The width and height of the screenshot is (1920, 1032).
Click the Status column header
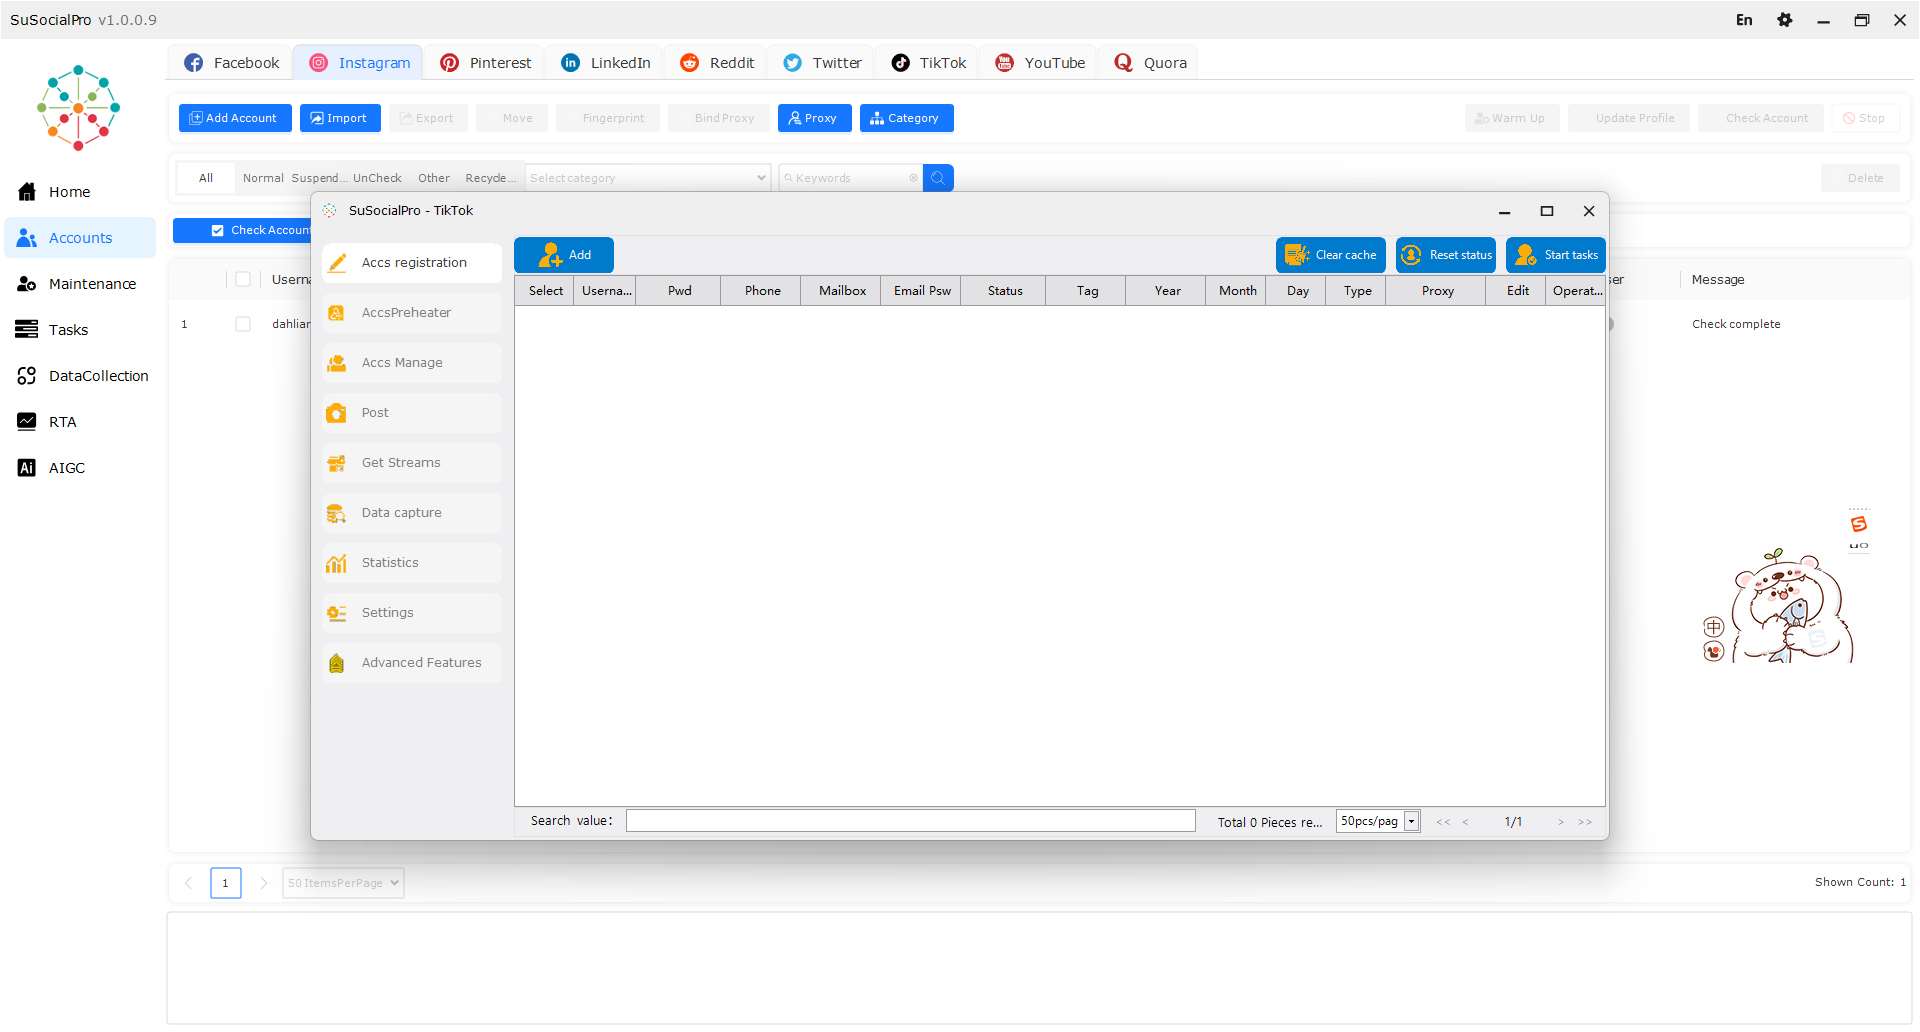[1005, 291]
